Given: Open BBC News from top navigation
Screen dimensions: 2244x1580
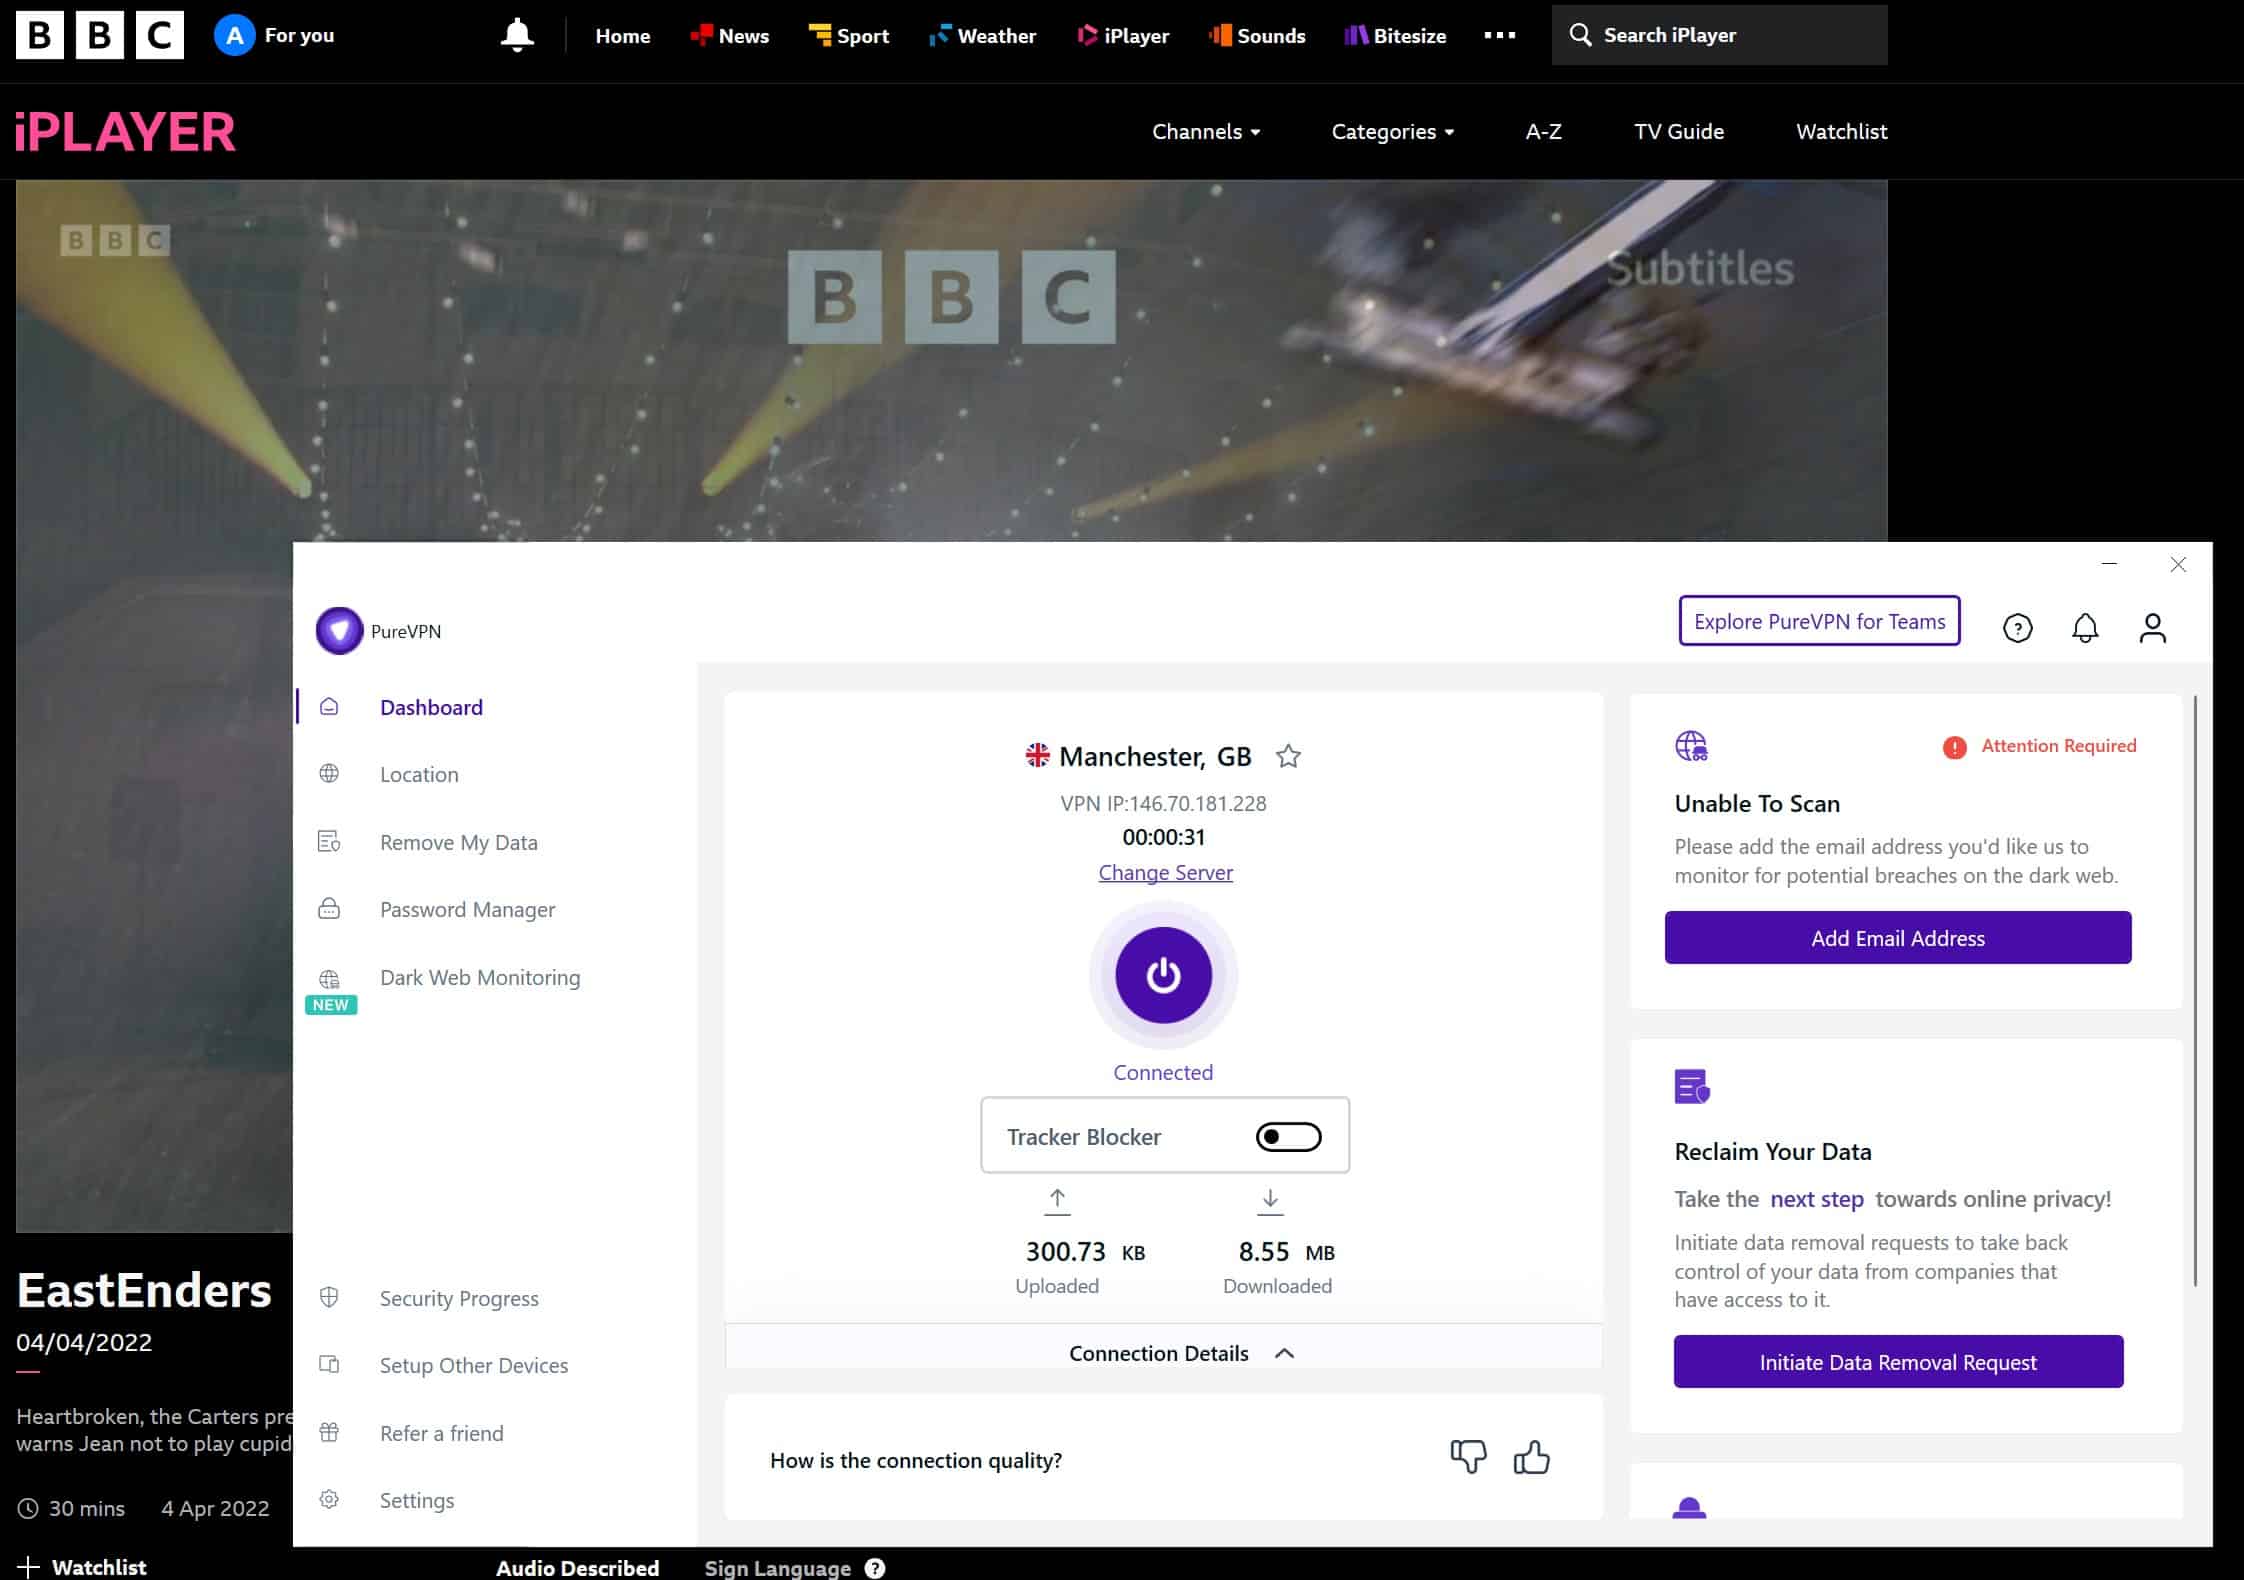Looking at the screenshot, I should [x=730, y=36].
